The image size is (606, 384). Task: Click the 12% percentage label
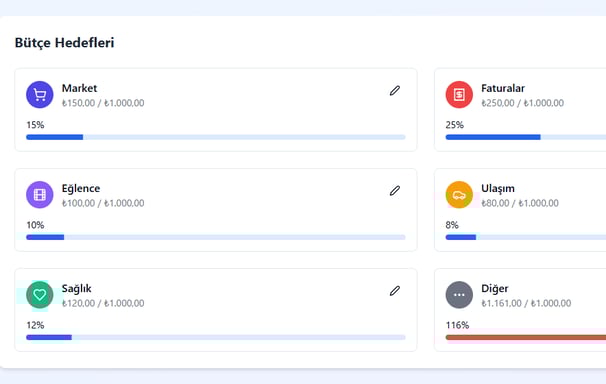point(35,325)
